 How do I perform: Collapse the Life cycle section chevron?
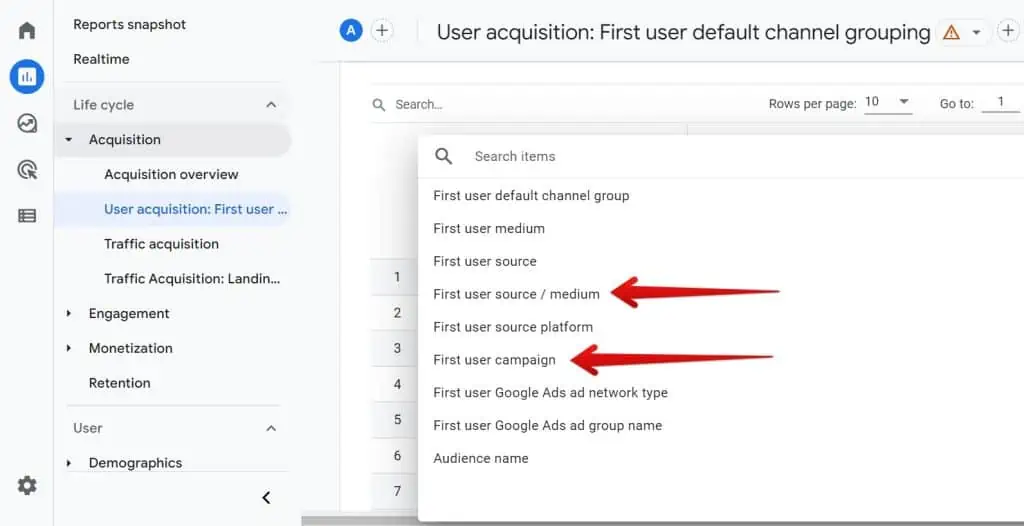coord(272,105)
